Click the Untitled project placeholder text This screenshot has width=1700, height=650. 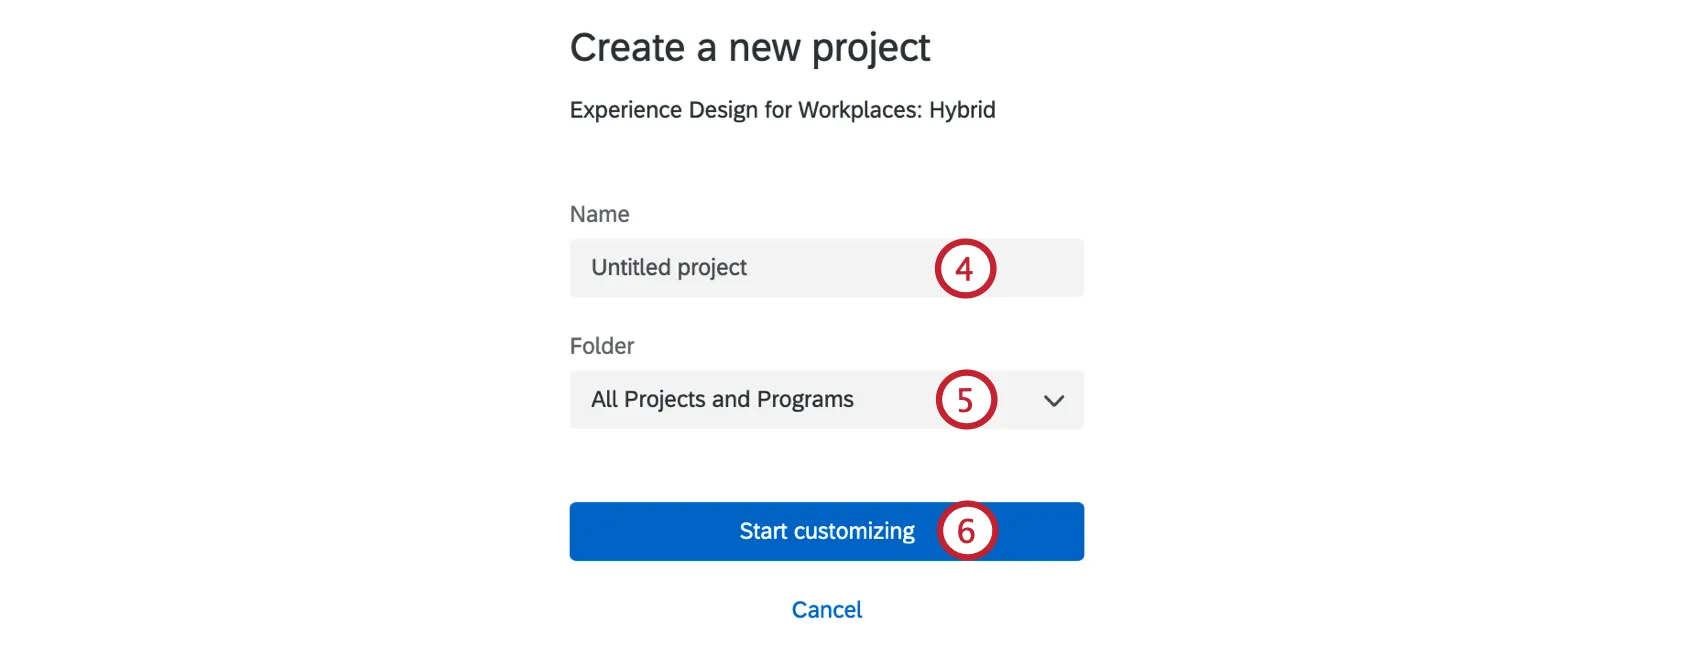tap(668, 268)
